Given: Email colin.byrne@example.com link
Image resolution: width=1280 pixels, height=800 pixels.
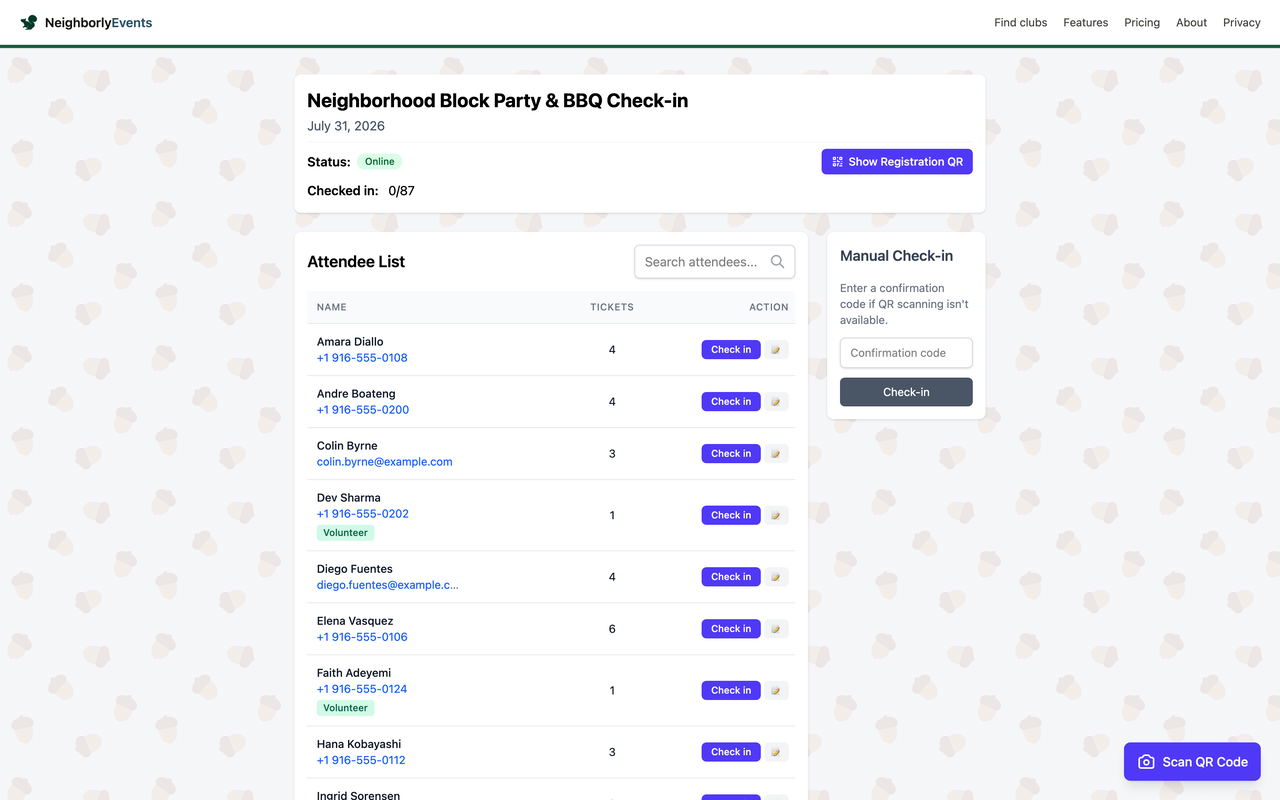Looking at the screenshot, I should click(x=385, y=462).
